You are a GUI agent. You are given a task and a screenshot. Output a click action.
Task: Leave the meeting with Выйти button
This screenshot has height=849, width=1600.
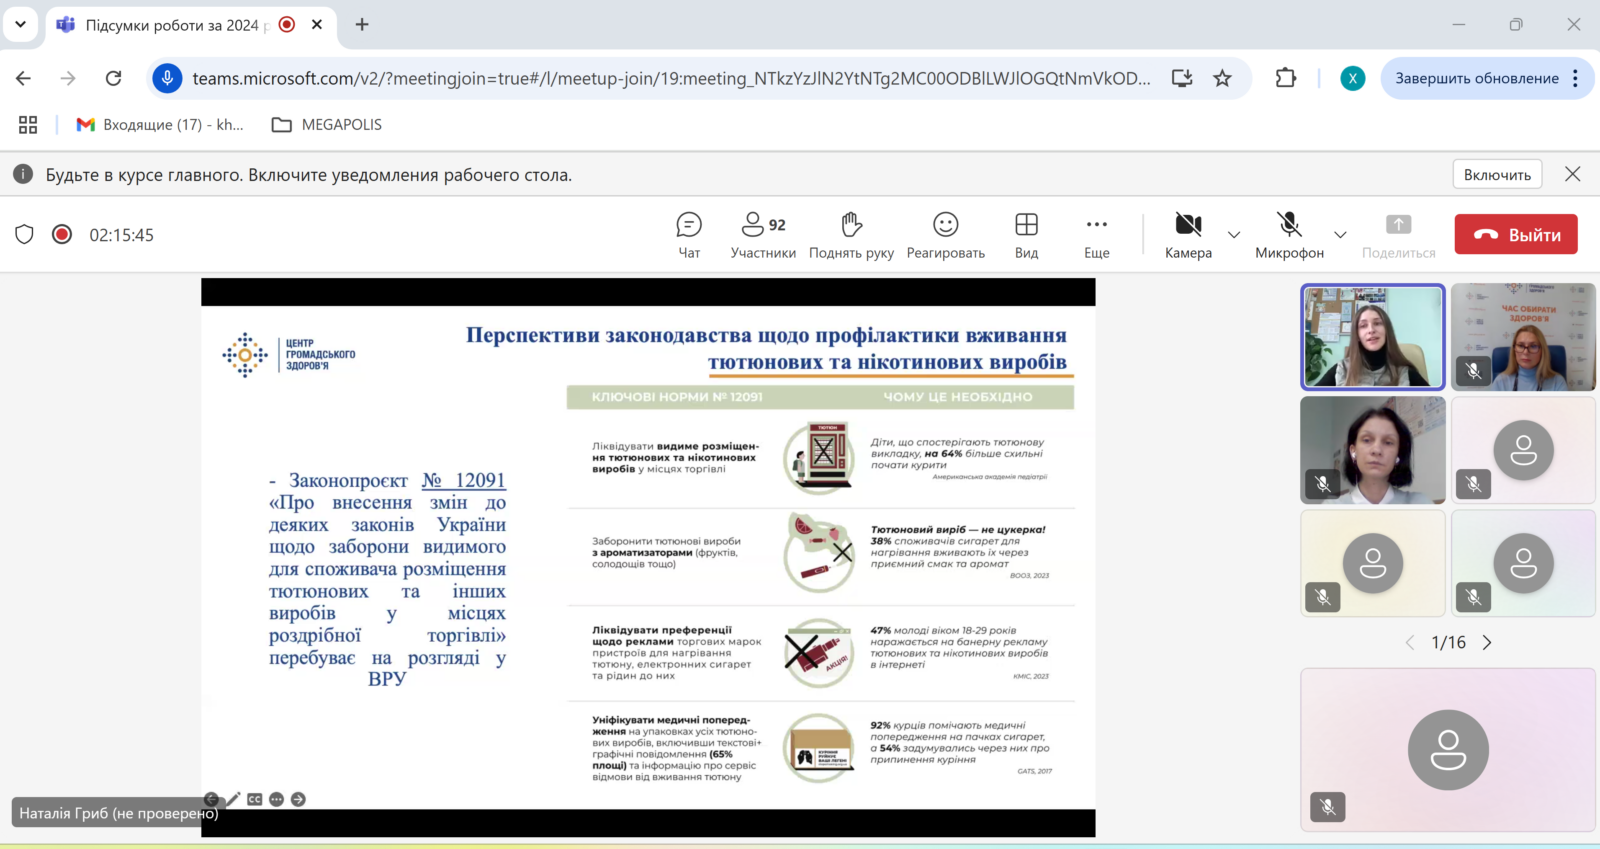point(1516,235)
